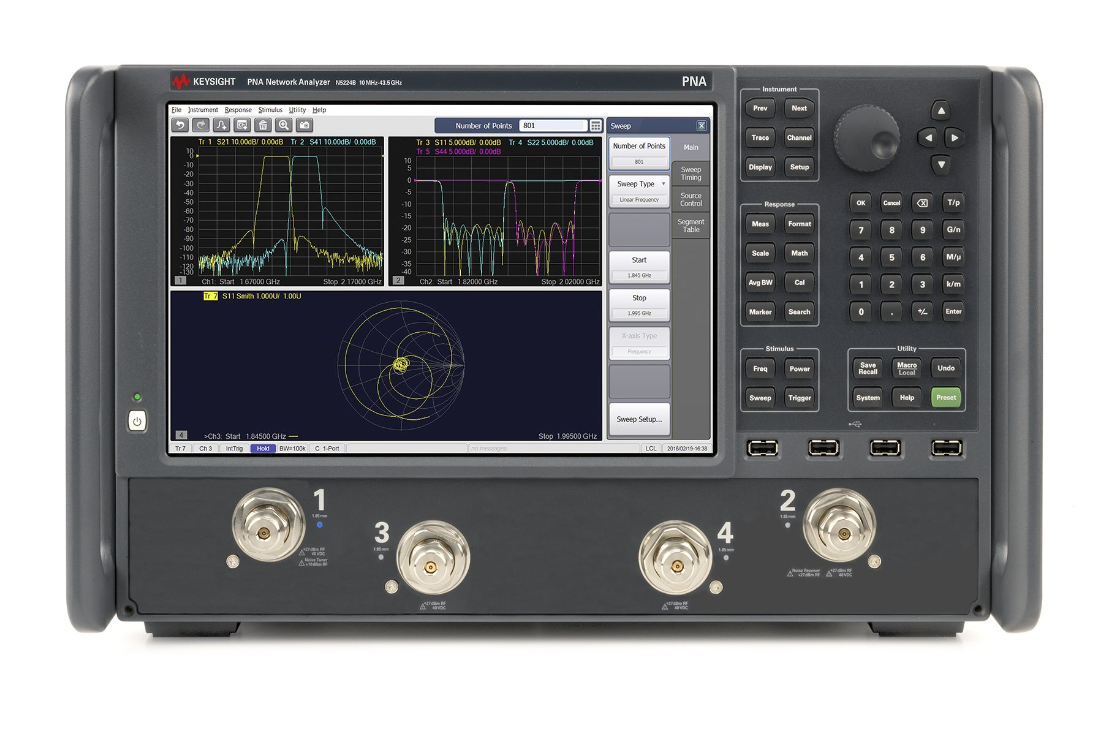Viewport: 1096px width, 754px height.
Task: Open the keypad icon beside Number of Points
Action: [x=595, y=126]
